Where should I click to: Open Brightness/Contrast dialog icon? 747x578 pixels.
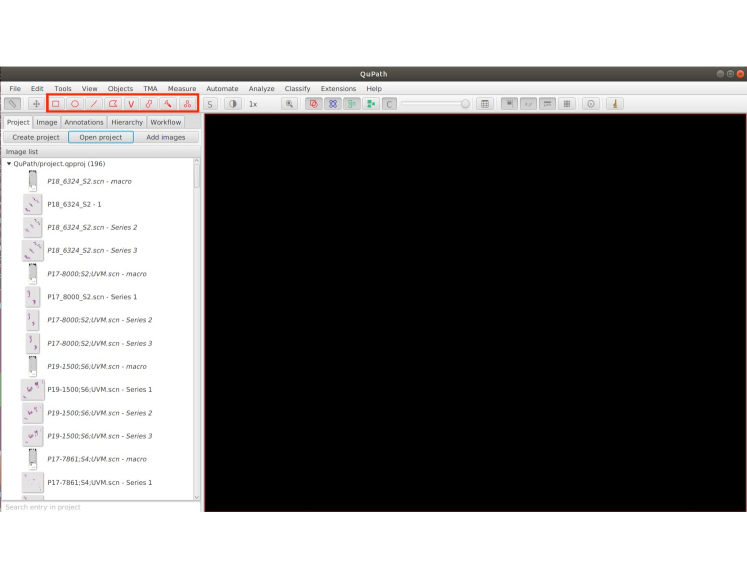pyautogui.click(x=232, y=104)
